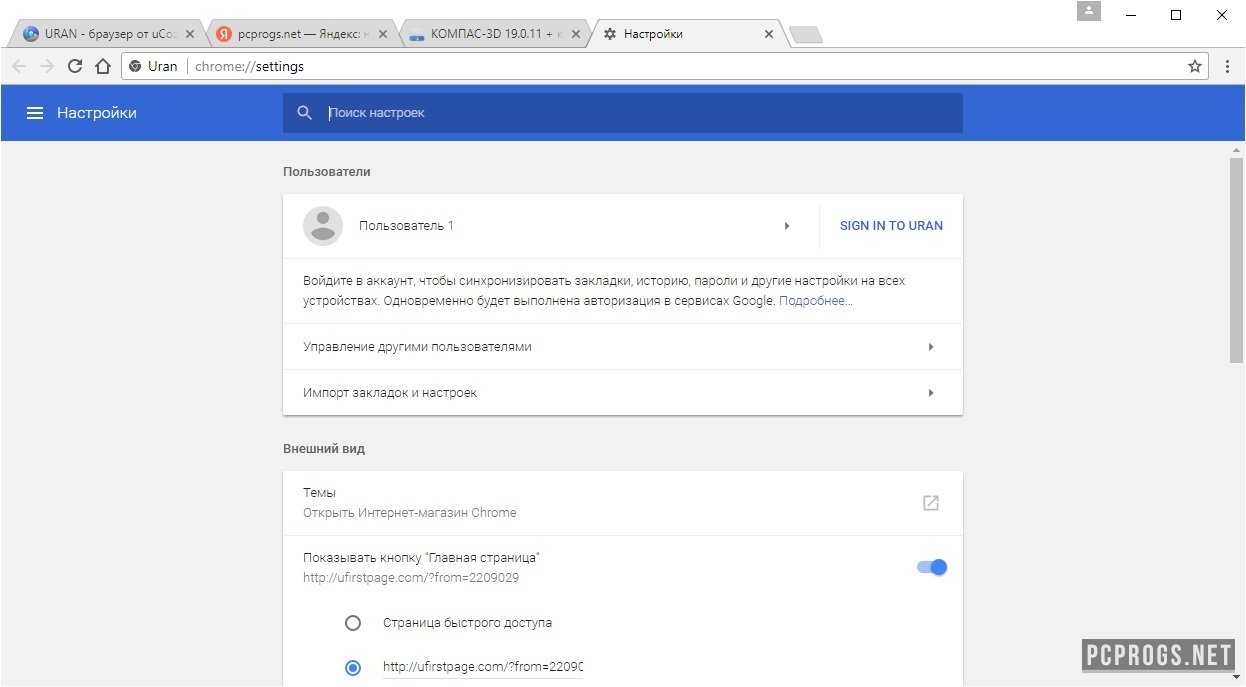1246x687 pixels.
Task: Expand Импорт закладок и настроек row
Action: [931, 393]
